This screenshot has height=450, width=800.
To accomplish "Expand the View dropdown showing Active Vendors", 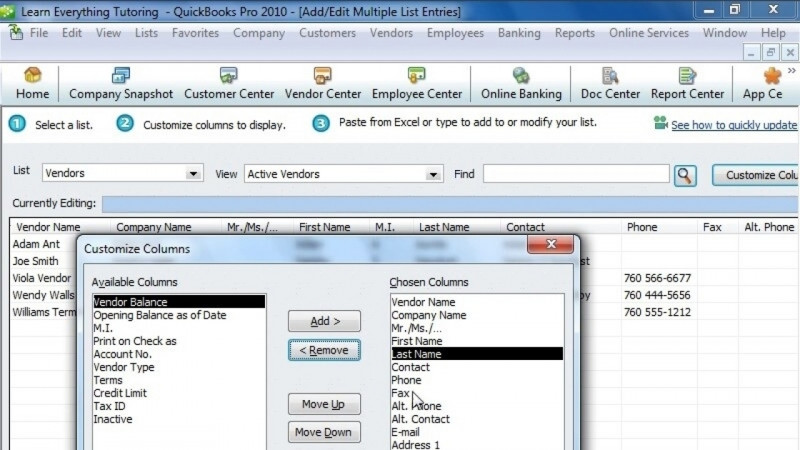I will (433, 174).
